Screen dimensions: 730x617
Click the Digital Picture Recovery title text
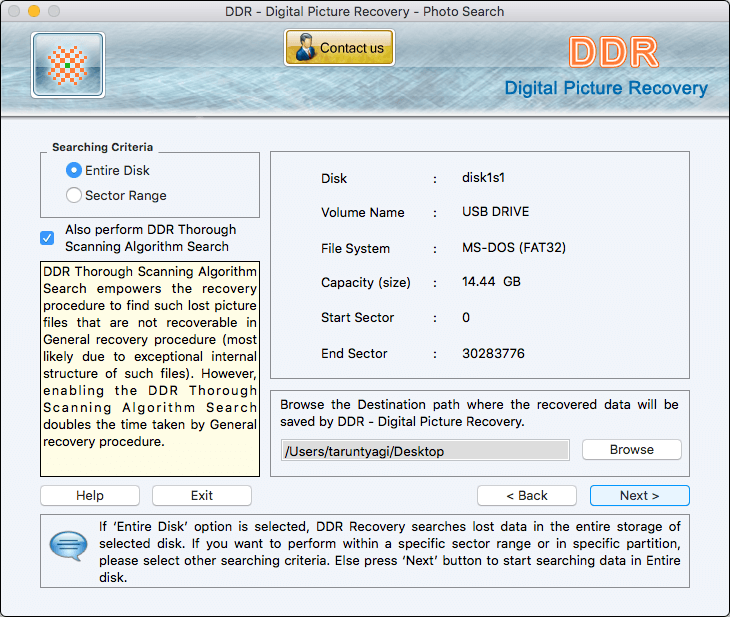point(606,88)
